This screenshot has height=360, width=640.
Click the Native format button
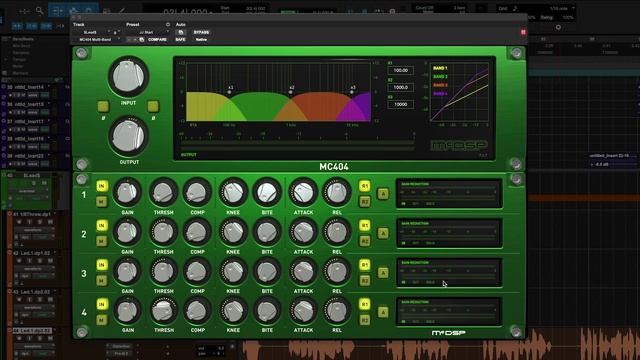[201, 40]
